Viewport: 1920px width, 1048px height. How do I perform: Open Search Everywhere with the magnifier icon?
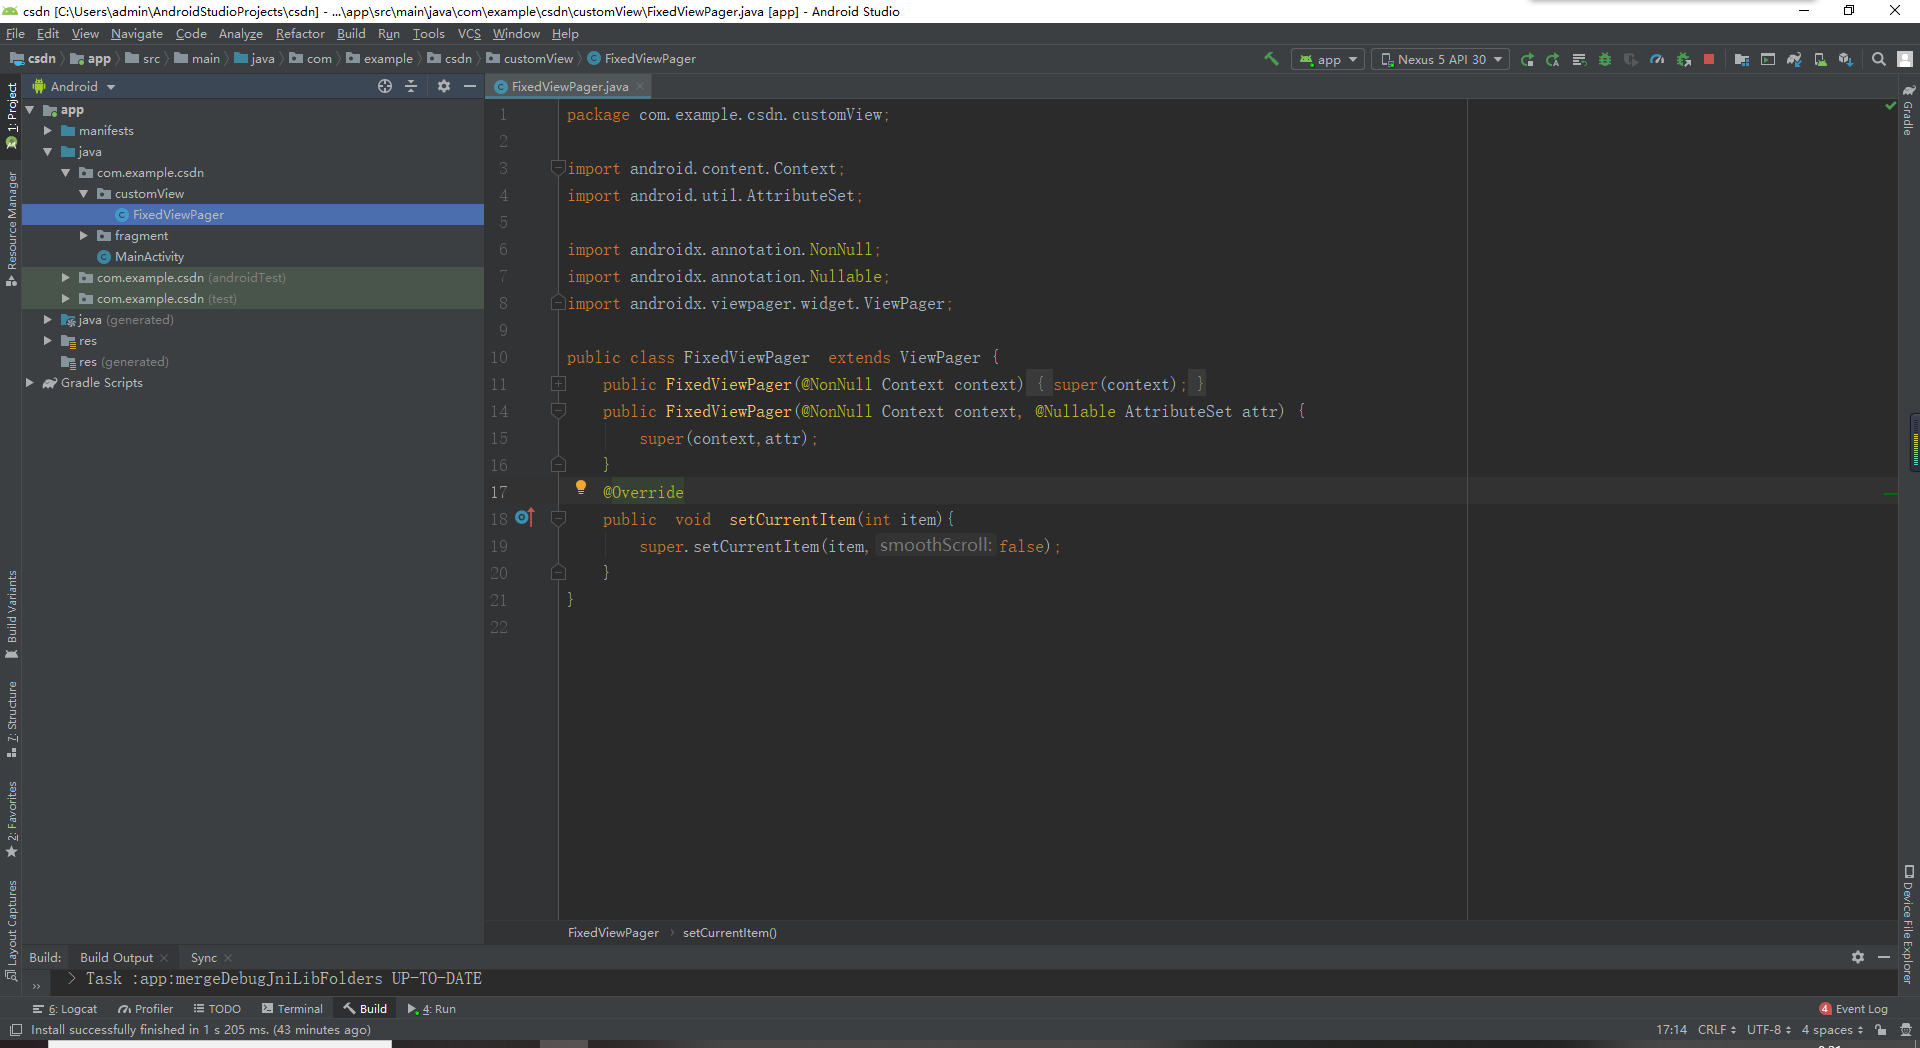(1879, 59)
